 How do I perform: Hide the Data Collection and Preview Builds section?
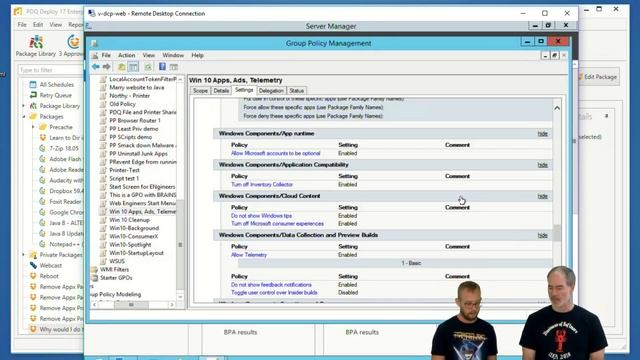pyautogui.click(x=542, y=236)
